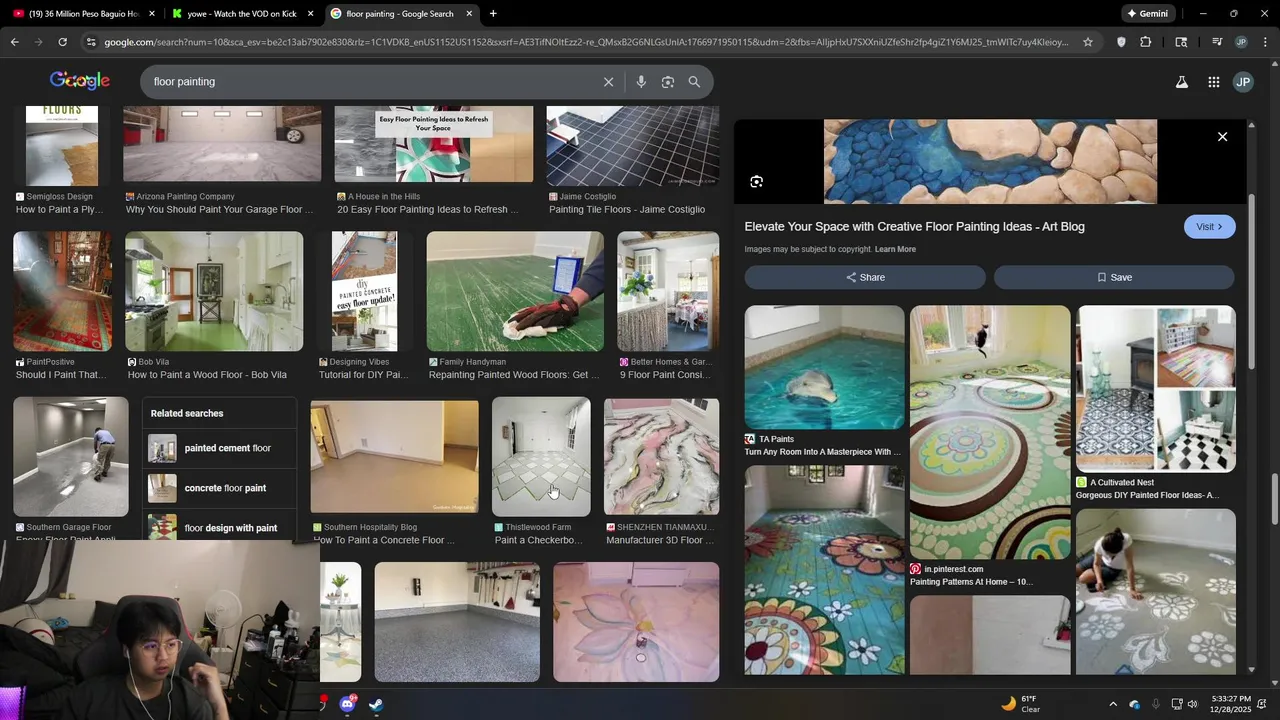The image size is (1280, 720).
Task: Open Search Labs flask icon
Action: (1182, 82)
